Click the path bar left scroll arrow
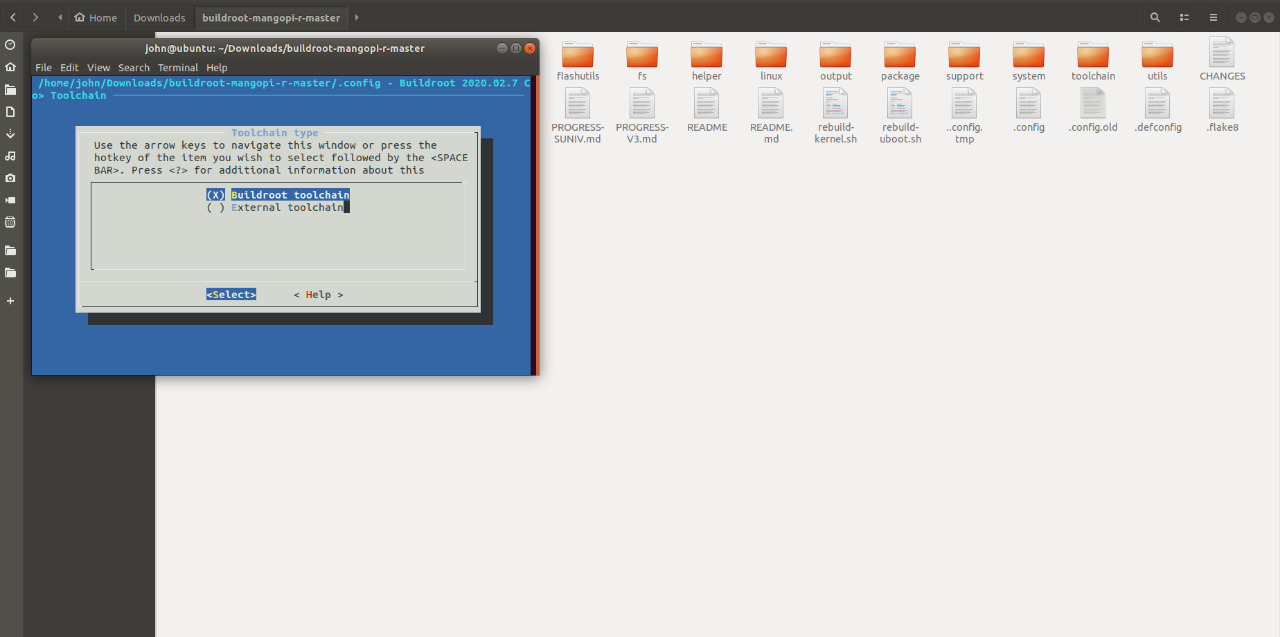Viewport: 1280px width, 637px height. tap(59, 17)
